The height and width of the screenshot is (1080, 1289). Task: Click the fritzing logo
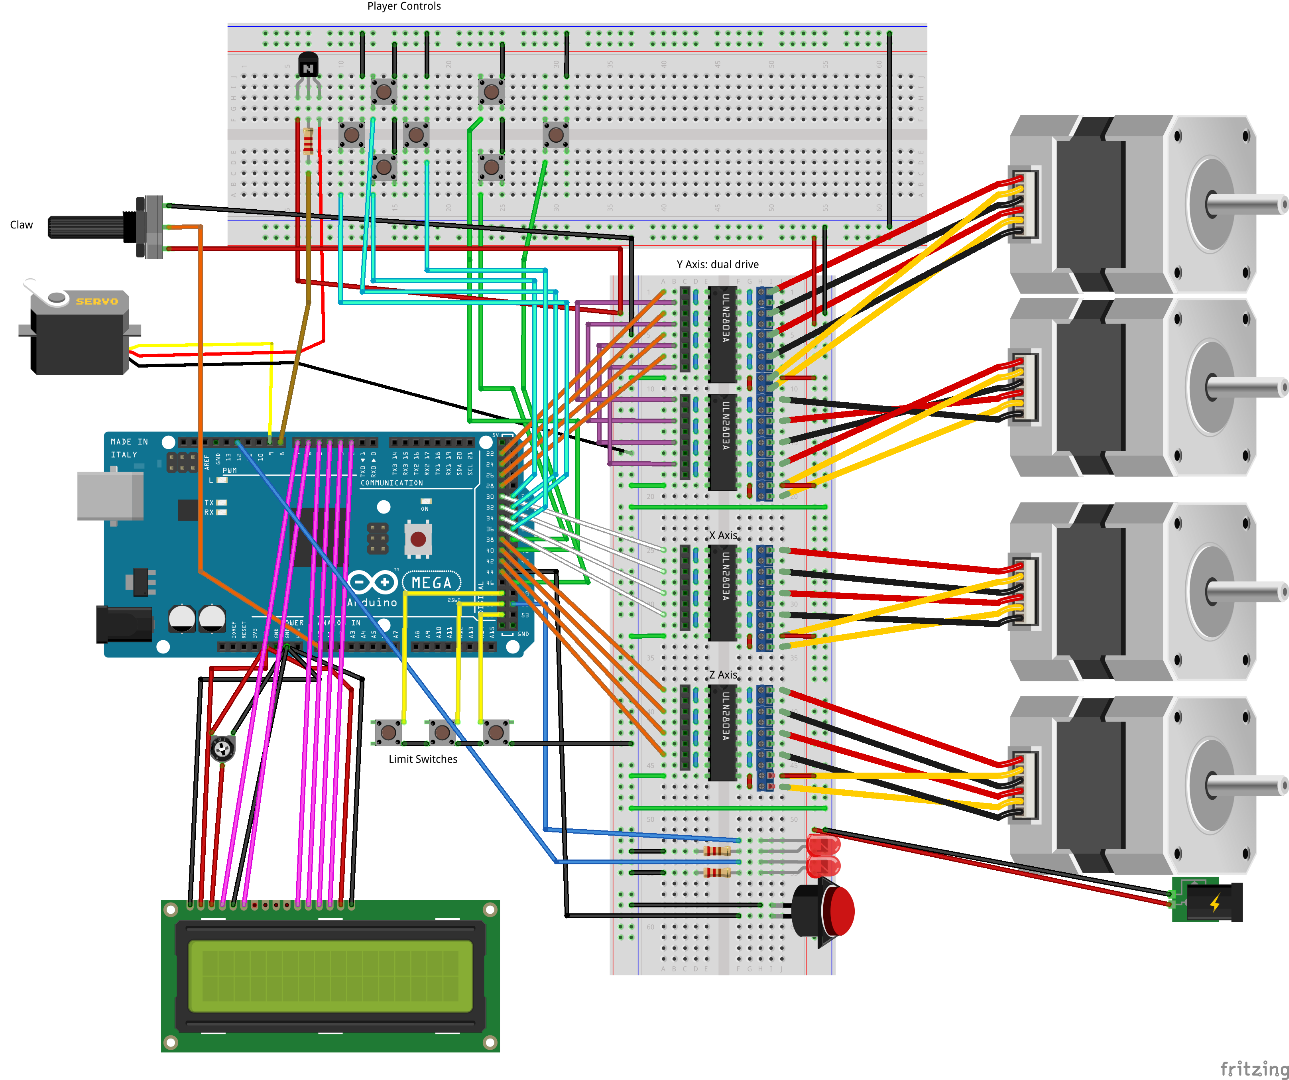click(x=1253, y=1066)
